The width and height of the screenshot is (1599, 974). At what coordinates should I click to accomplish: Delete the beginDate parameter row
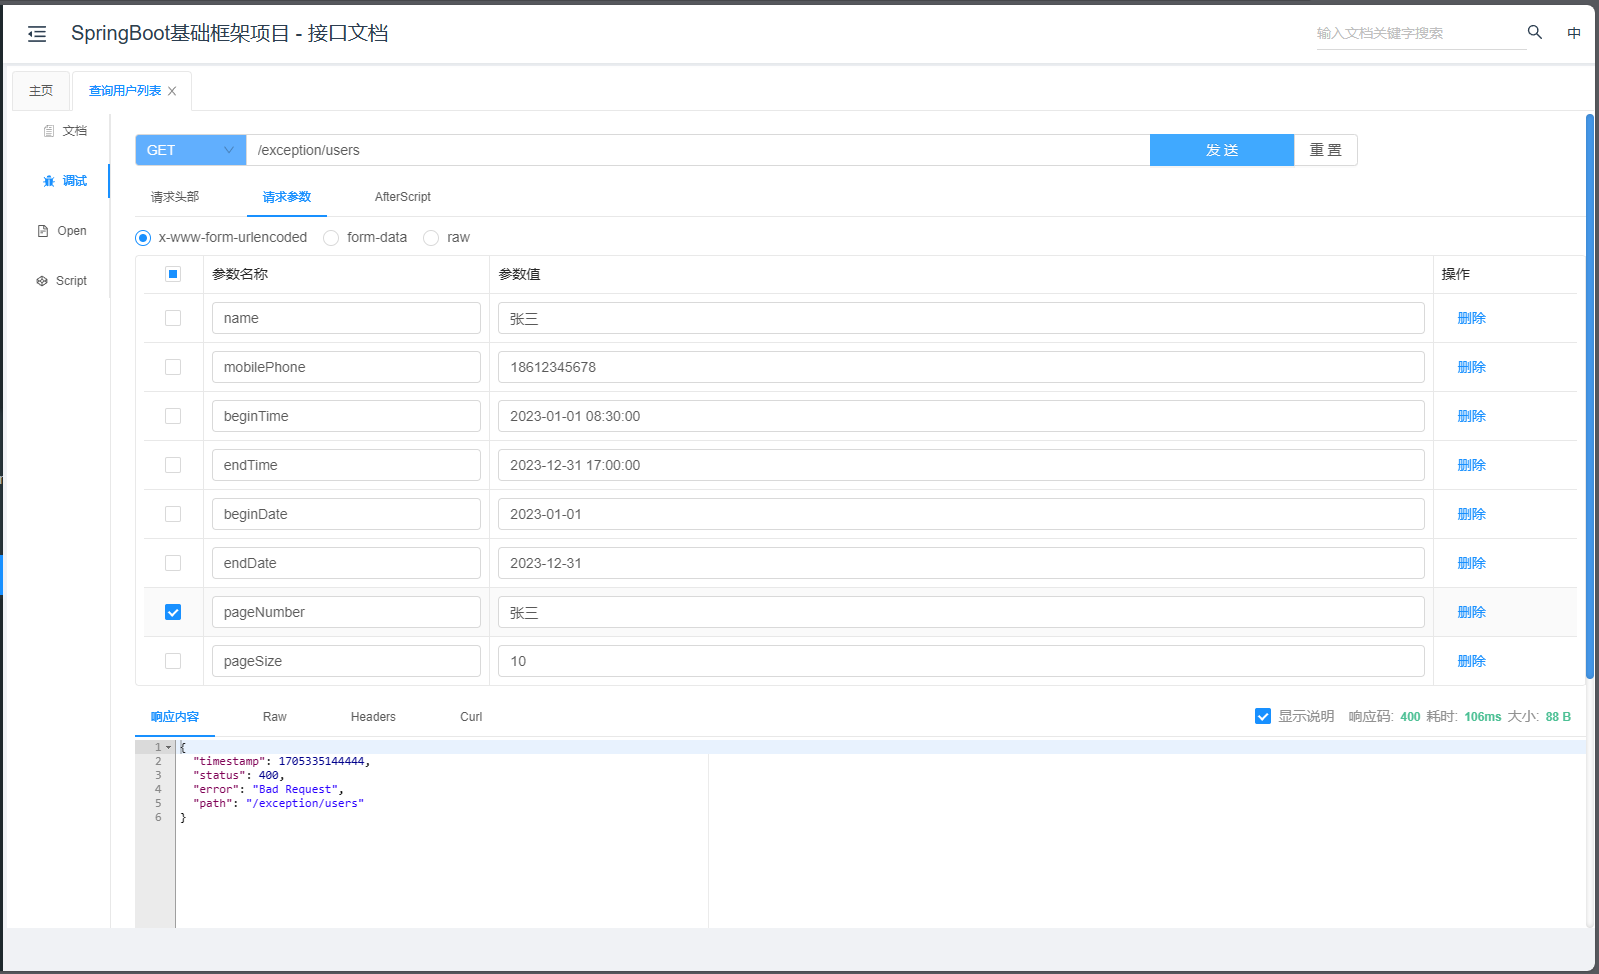[x=1472, y=514]
